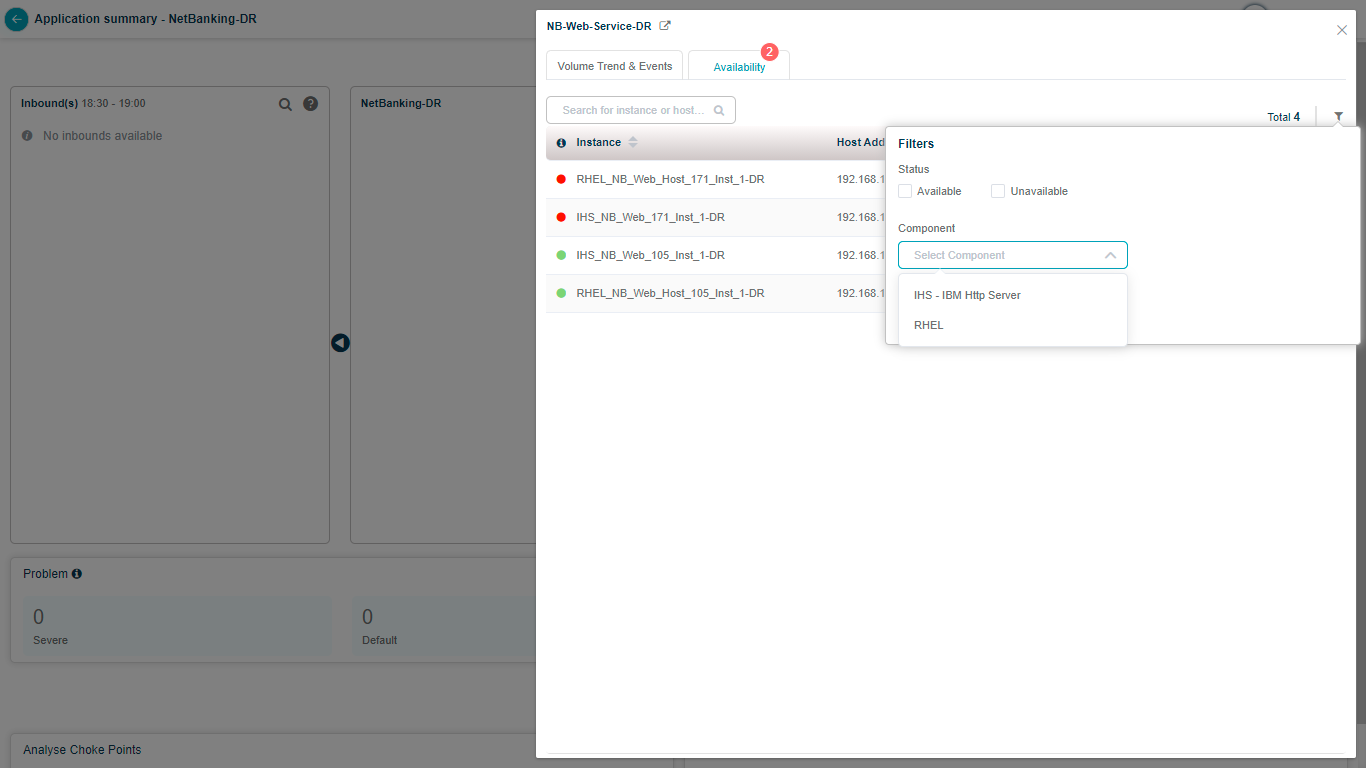
Task: Close the NB-Web-Service-DR dialog
Action: (x=1342, y=30)
